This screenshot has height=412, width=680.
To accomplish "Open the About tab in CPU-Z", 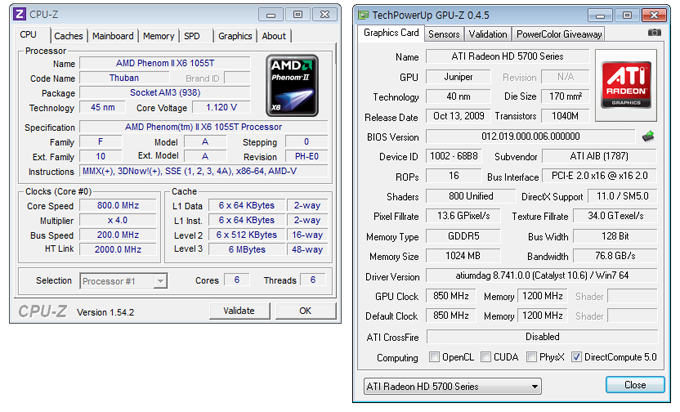I will (x=274, y=36).
